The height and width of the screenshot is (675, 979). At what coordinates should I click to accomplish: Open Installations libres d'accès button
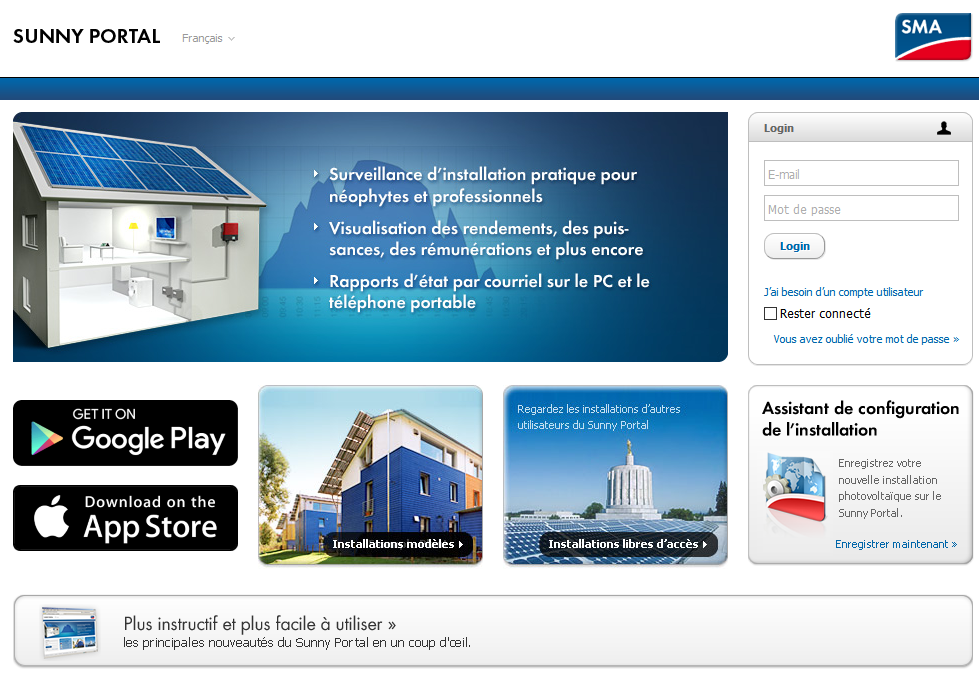coord(627,544)
